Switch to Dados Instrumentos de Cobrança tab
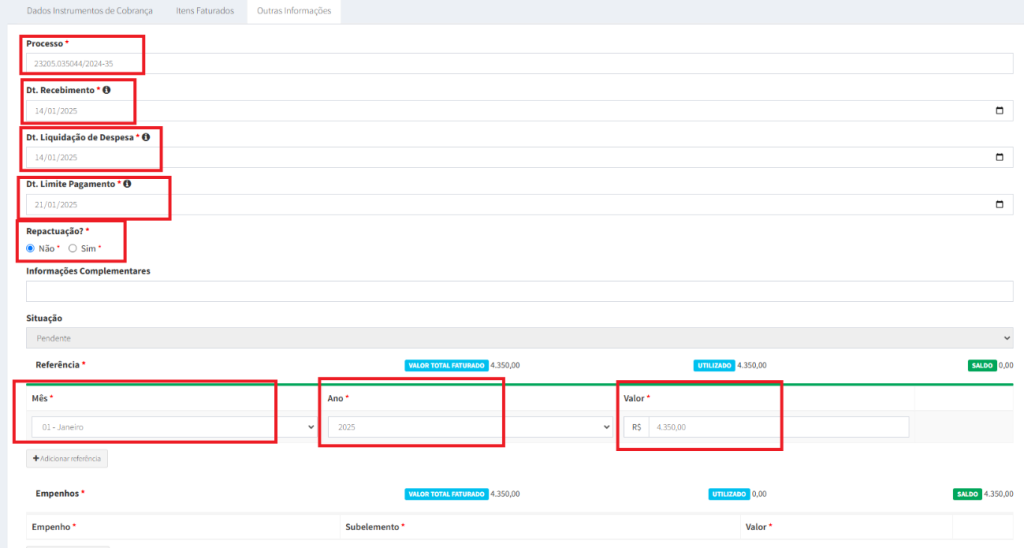Screen dimensions: 1024x548 click(x=89, y=11)
